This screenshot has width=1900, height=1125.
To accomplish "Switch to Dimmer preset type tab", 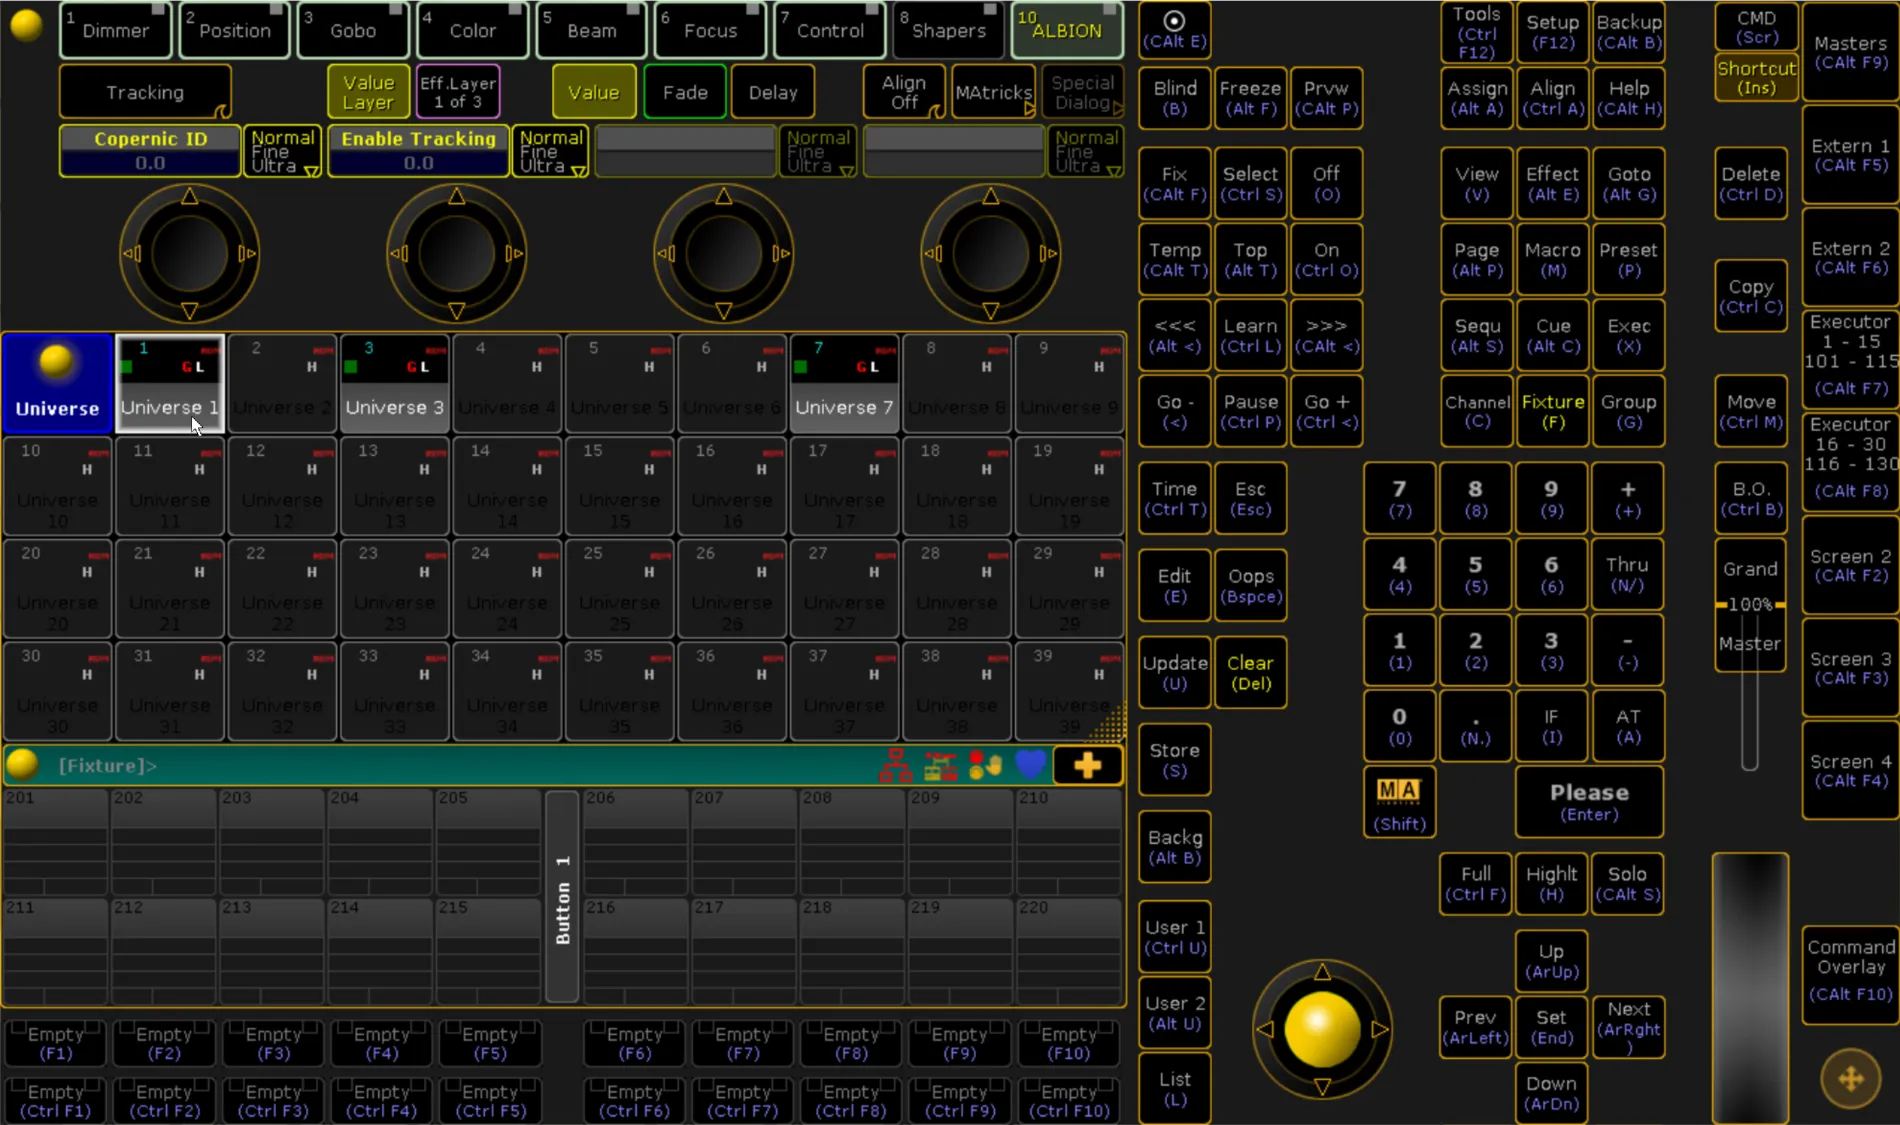I will coord(115,30).
